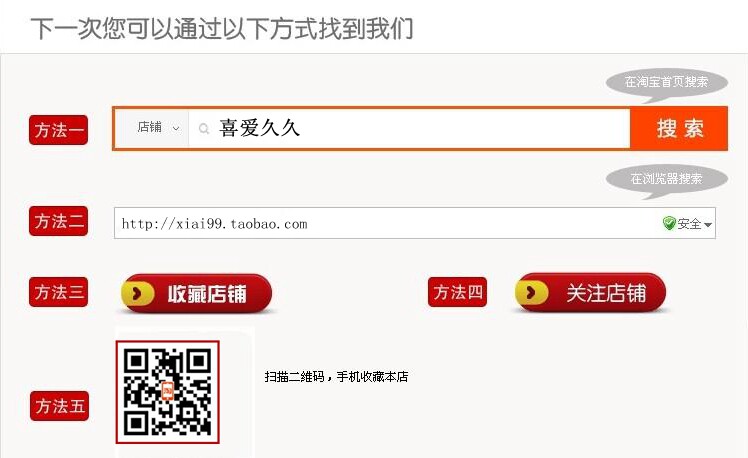Image resolution: width=748 pixels, height=458 pixels.
Task: Click the 在淘宝首页搜索 speech bubble
Action: 666,83
